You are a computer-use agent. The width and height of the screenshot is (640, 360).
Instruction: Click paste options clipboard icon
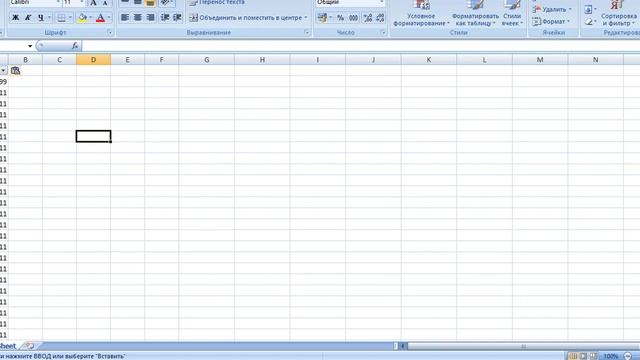[x=16, y=71]
